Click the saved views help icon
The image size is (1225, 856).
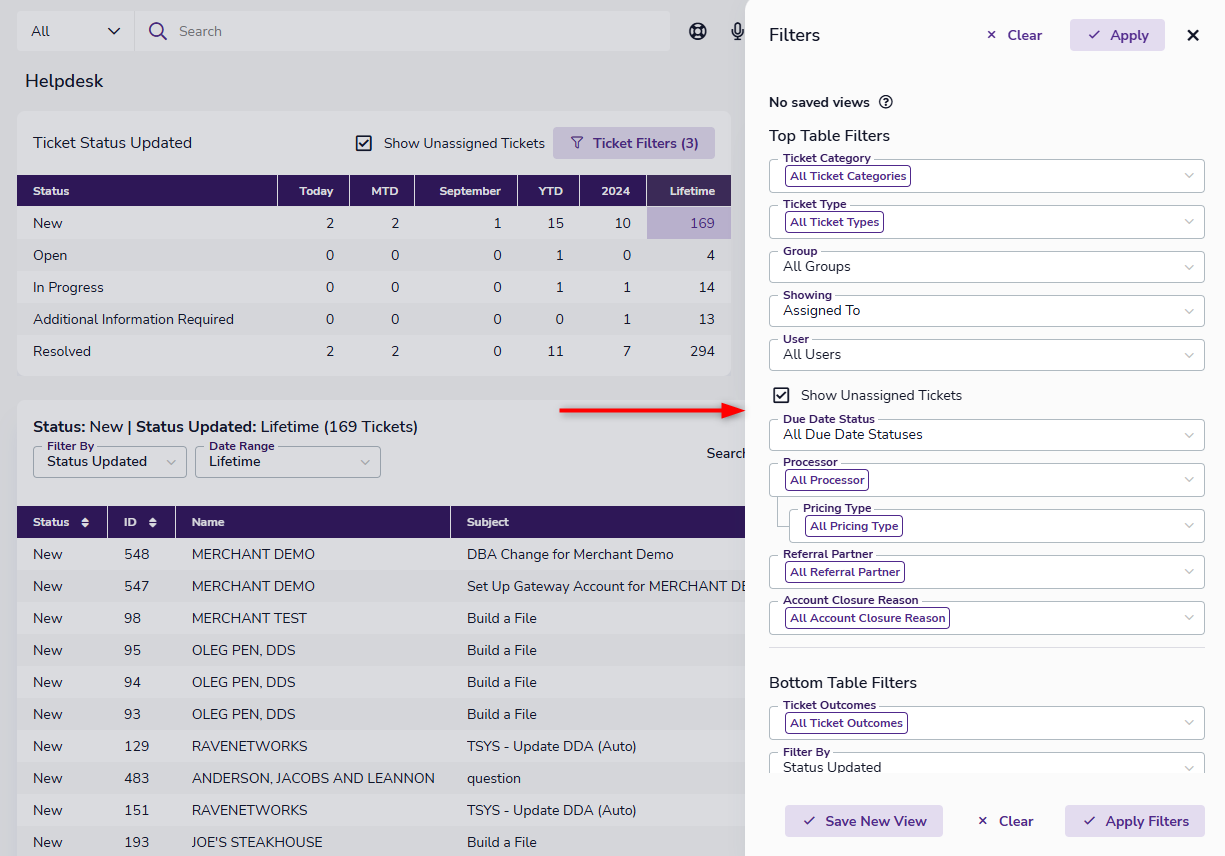pyautogui.click(x=885, y=102)
